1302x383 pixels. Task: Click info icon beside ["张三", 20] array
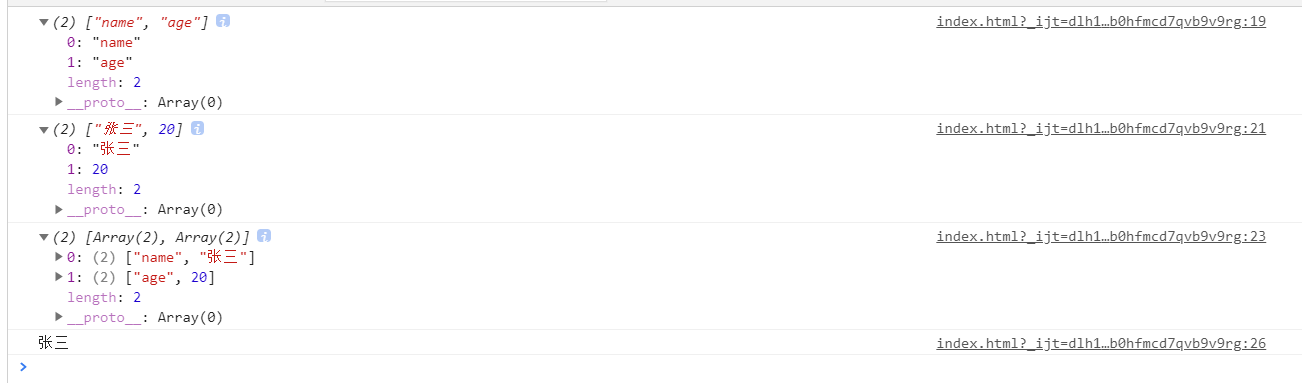[x=197, y=129]
